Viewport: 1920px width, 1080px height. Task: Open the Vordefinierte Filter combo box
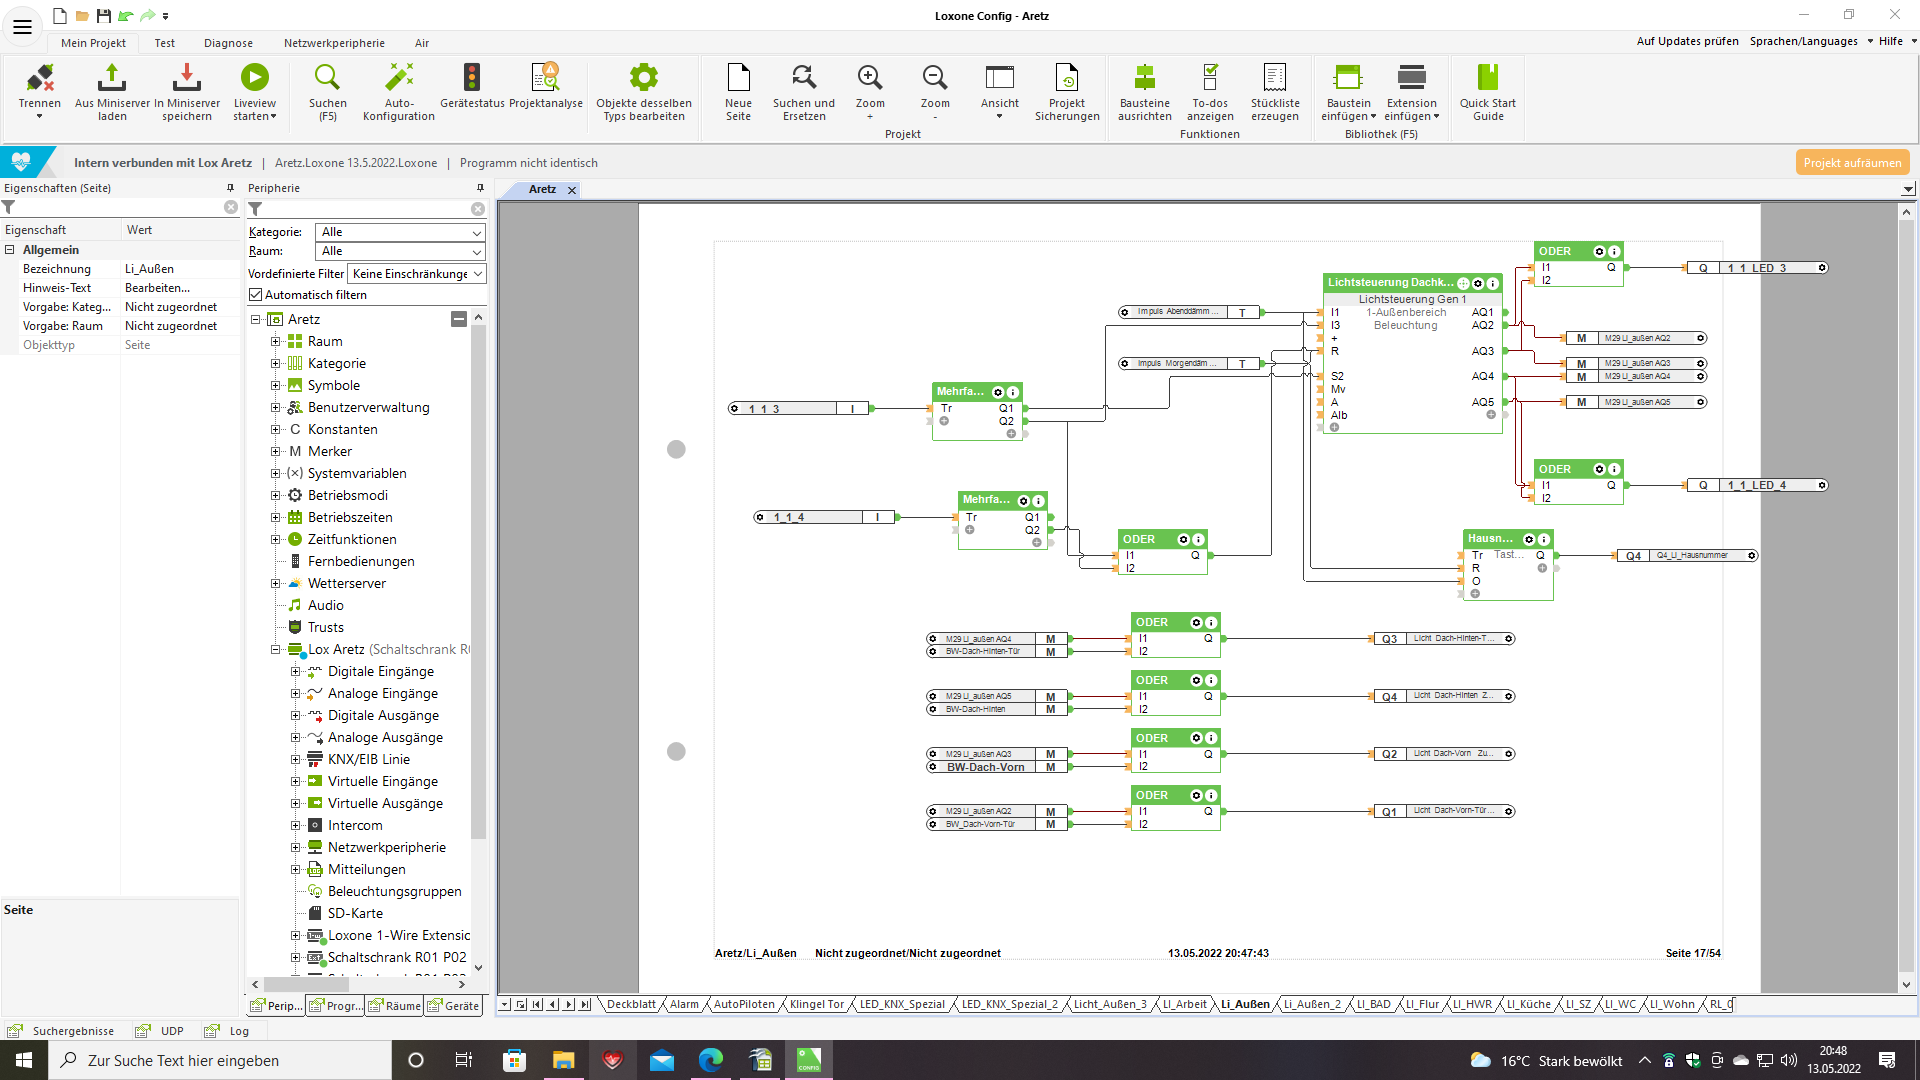pyautogui.click(x=416, y=274)
